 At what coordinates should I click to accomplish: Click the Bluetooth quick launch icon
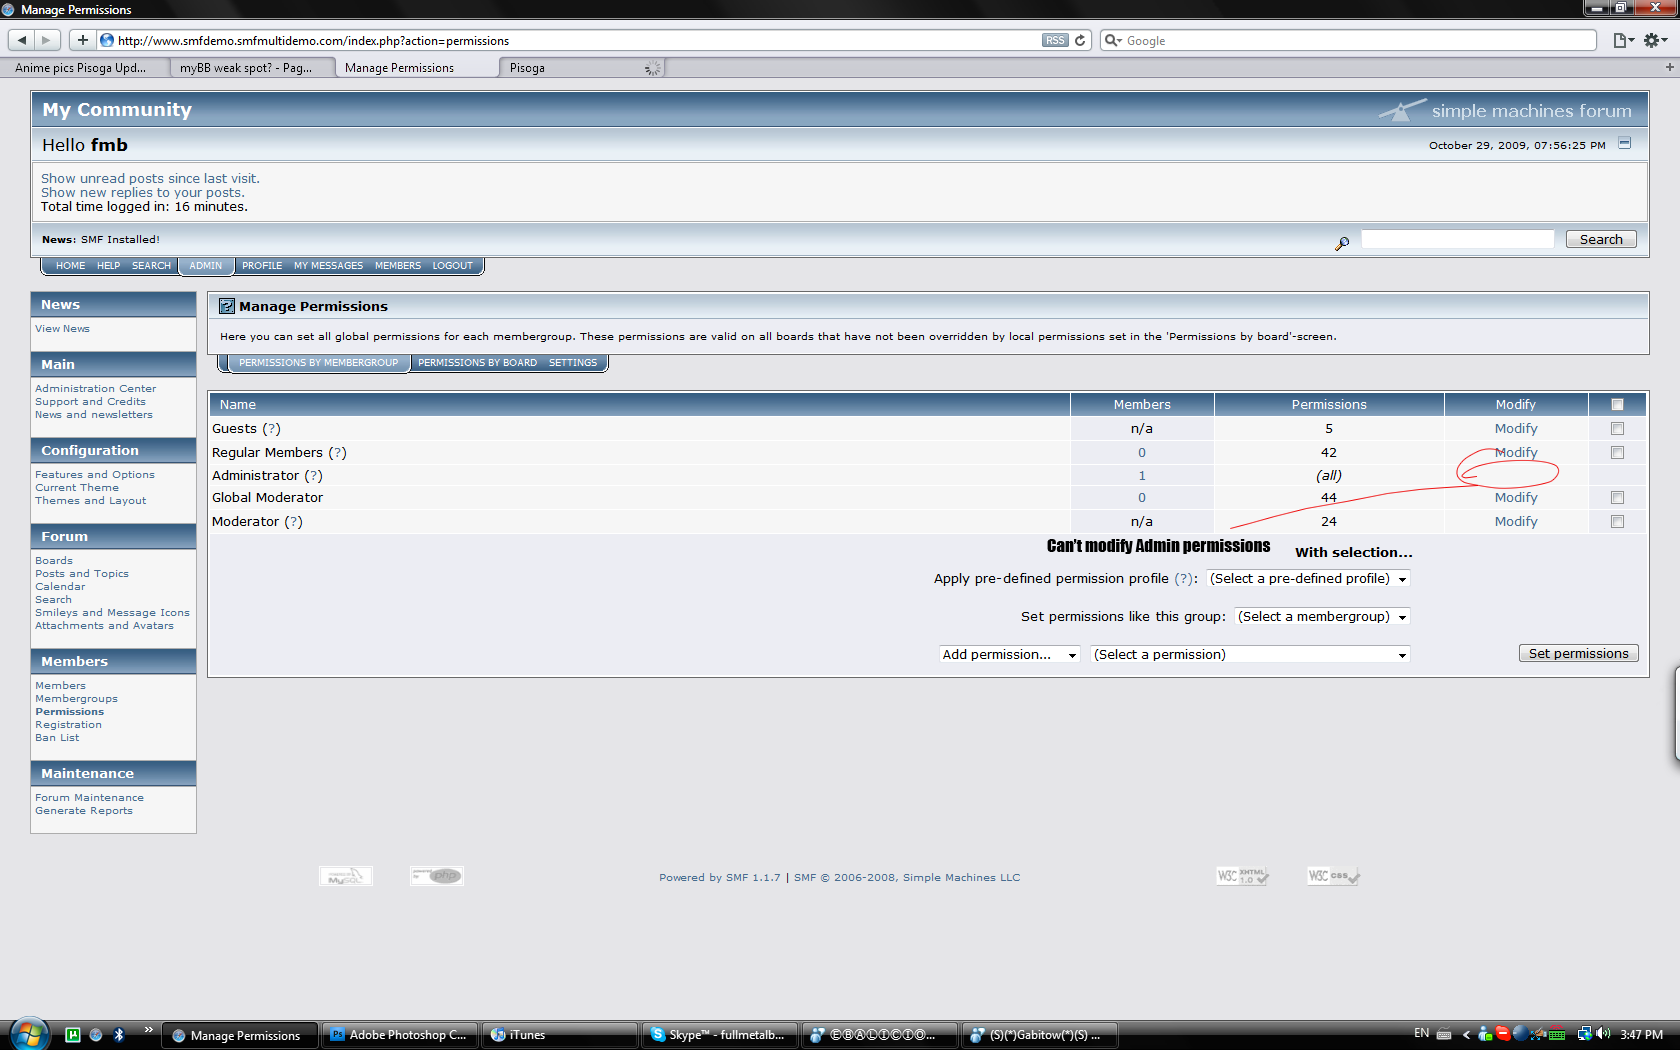tap(119, 1035)
